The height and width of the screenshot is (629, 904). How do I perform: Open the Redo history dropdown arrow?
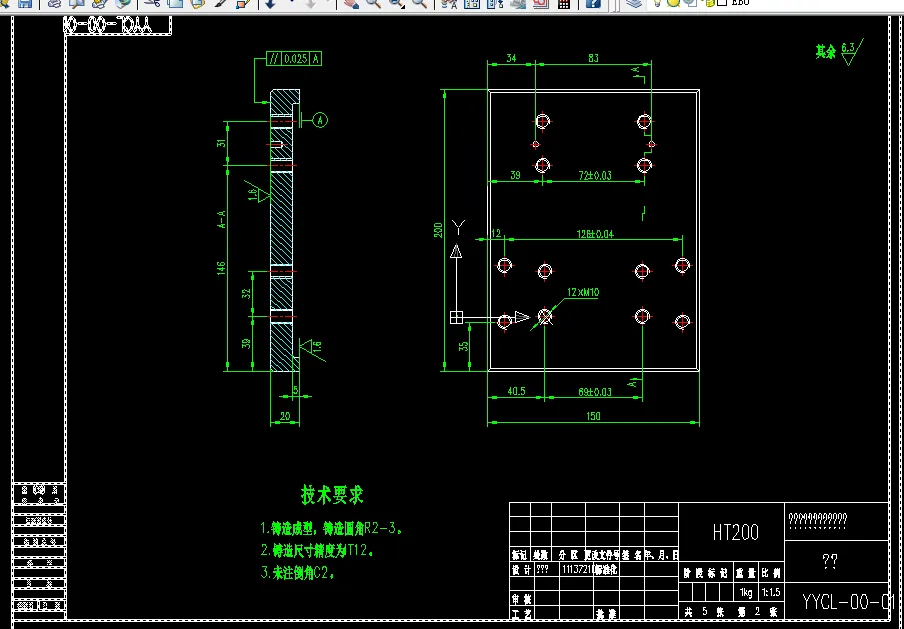(327, 3)
